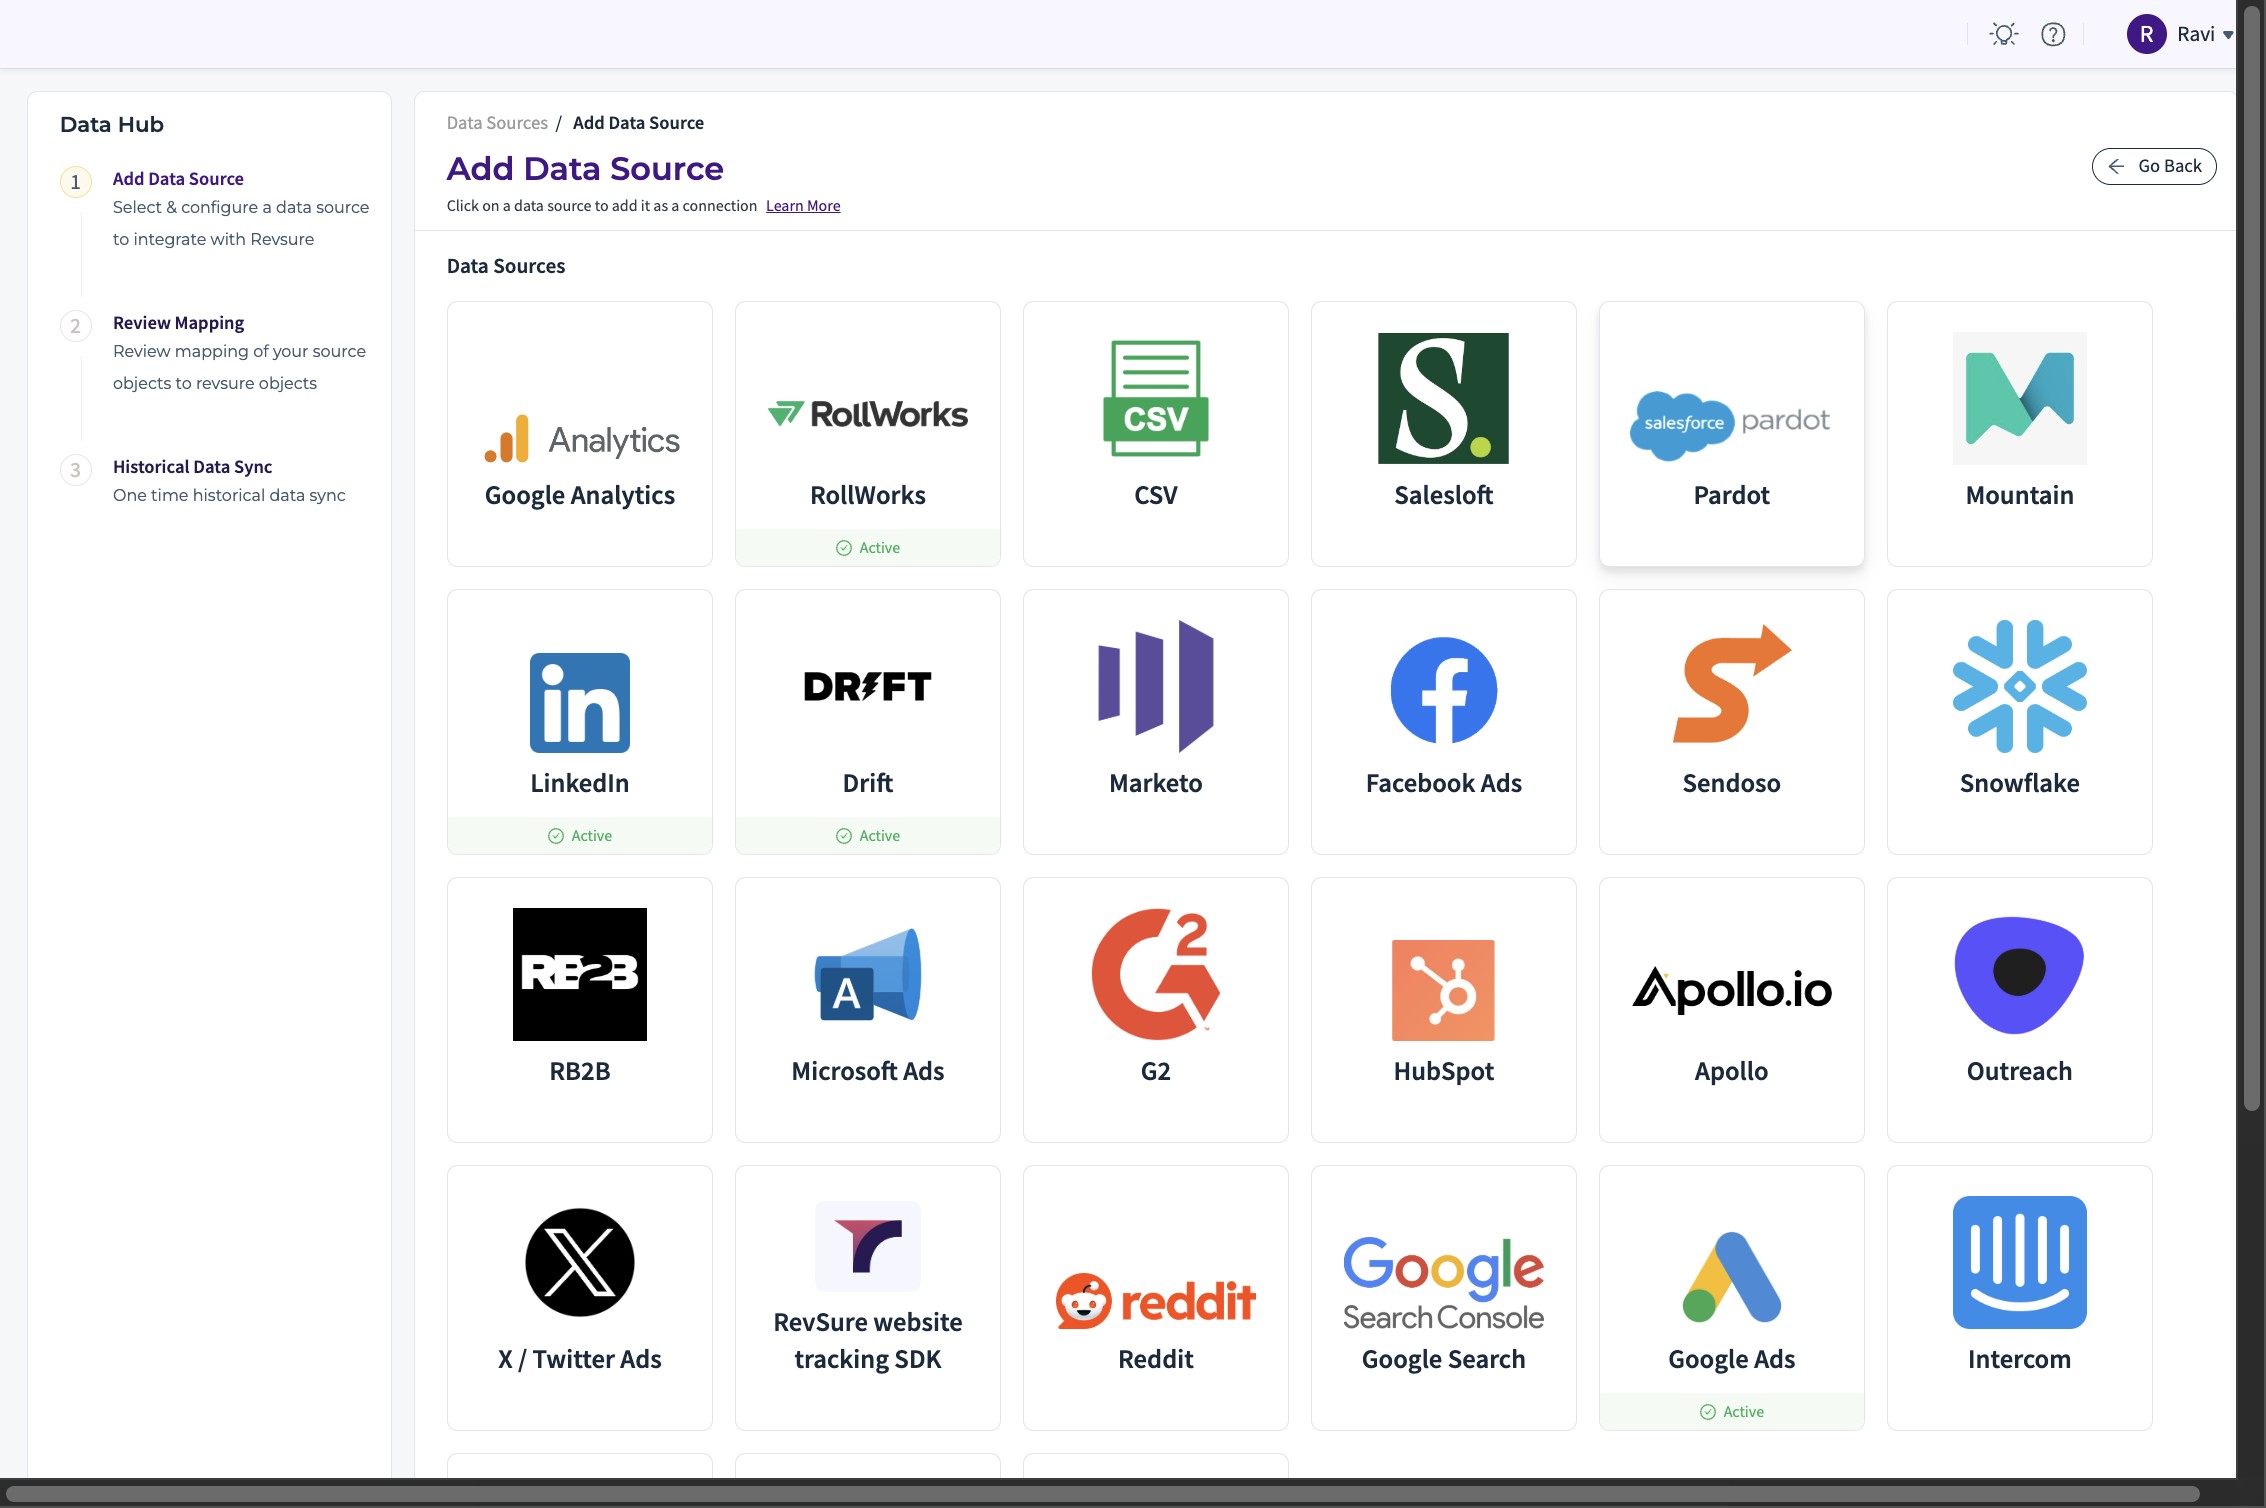The height and width of the screenshot is (1508, 2266).
Task: Open the Intercom connector icon
Action: point(2019,1262)
